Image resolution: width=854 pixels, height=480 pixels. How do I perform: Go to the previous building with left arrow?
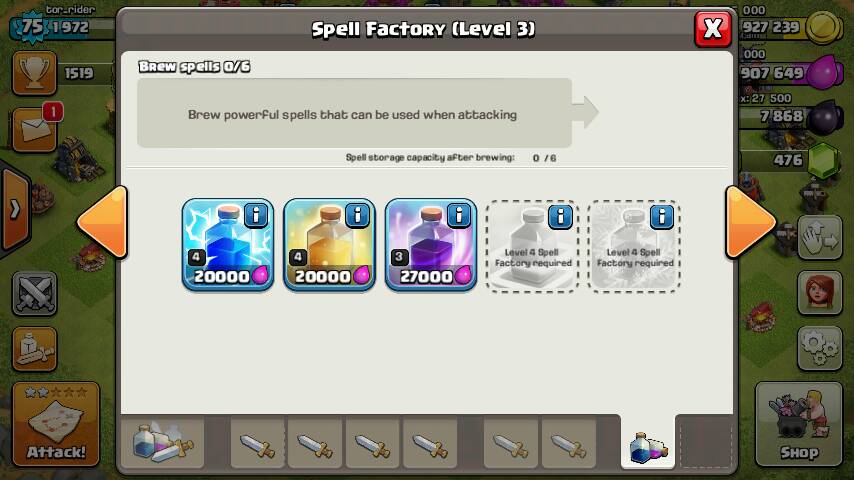(x=103, y=222)
